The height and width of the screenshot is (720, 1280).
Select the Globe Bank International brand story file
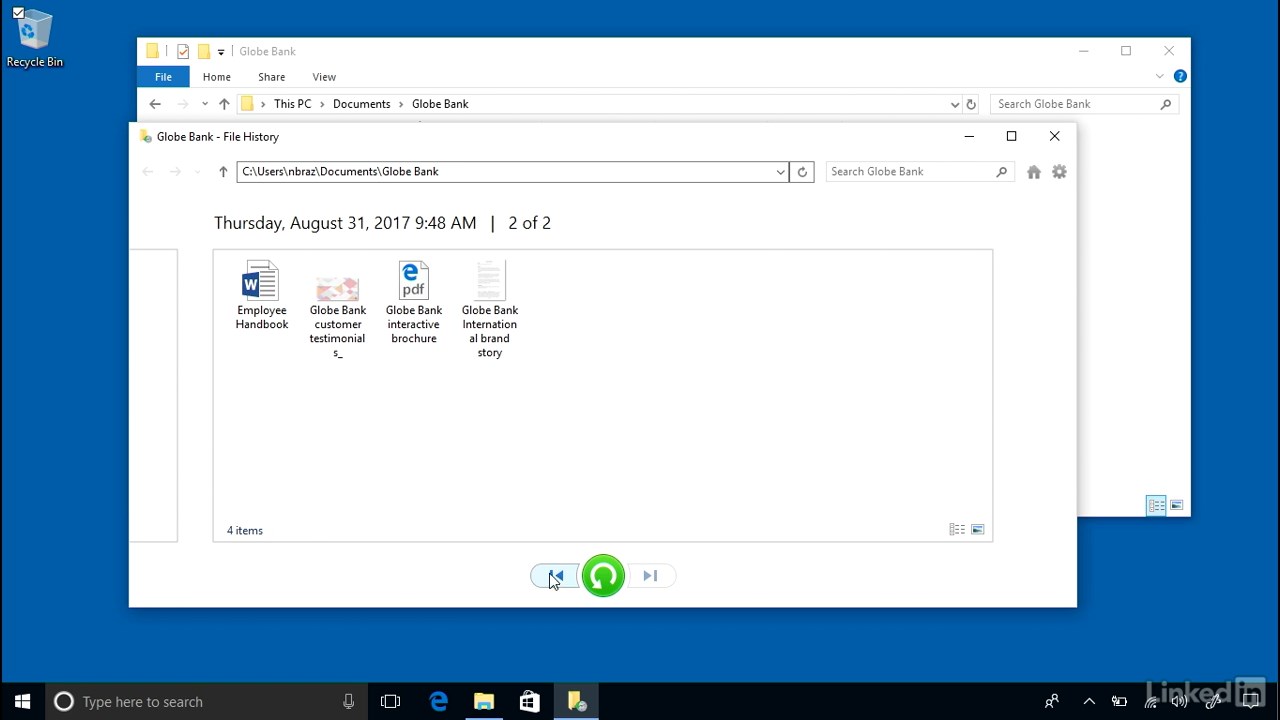tap(490, 309)
